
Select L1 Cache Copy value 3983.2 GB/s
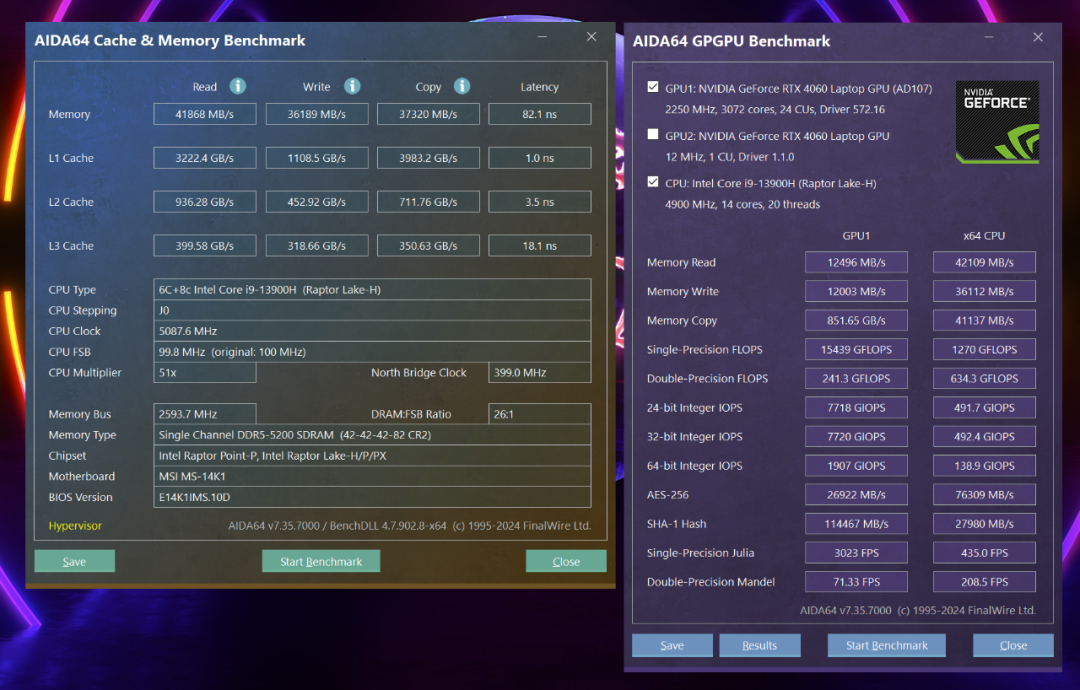tap(428, 158)
